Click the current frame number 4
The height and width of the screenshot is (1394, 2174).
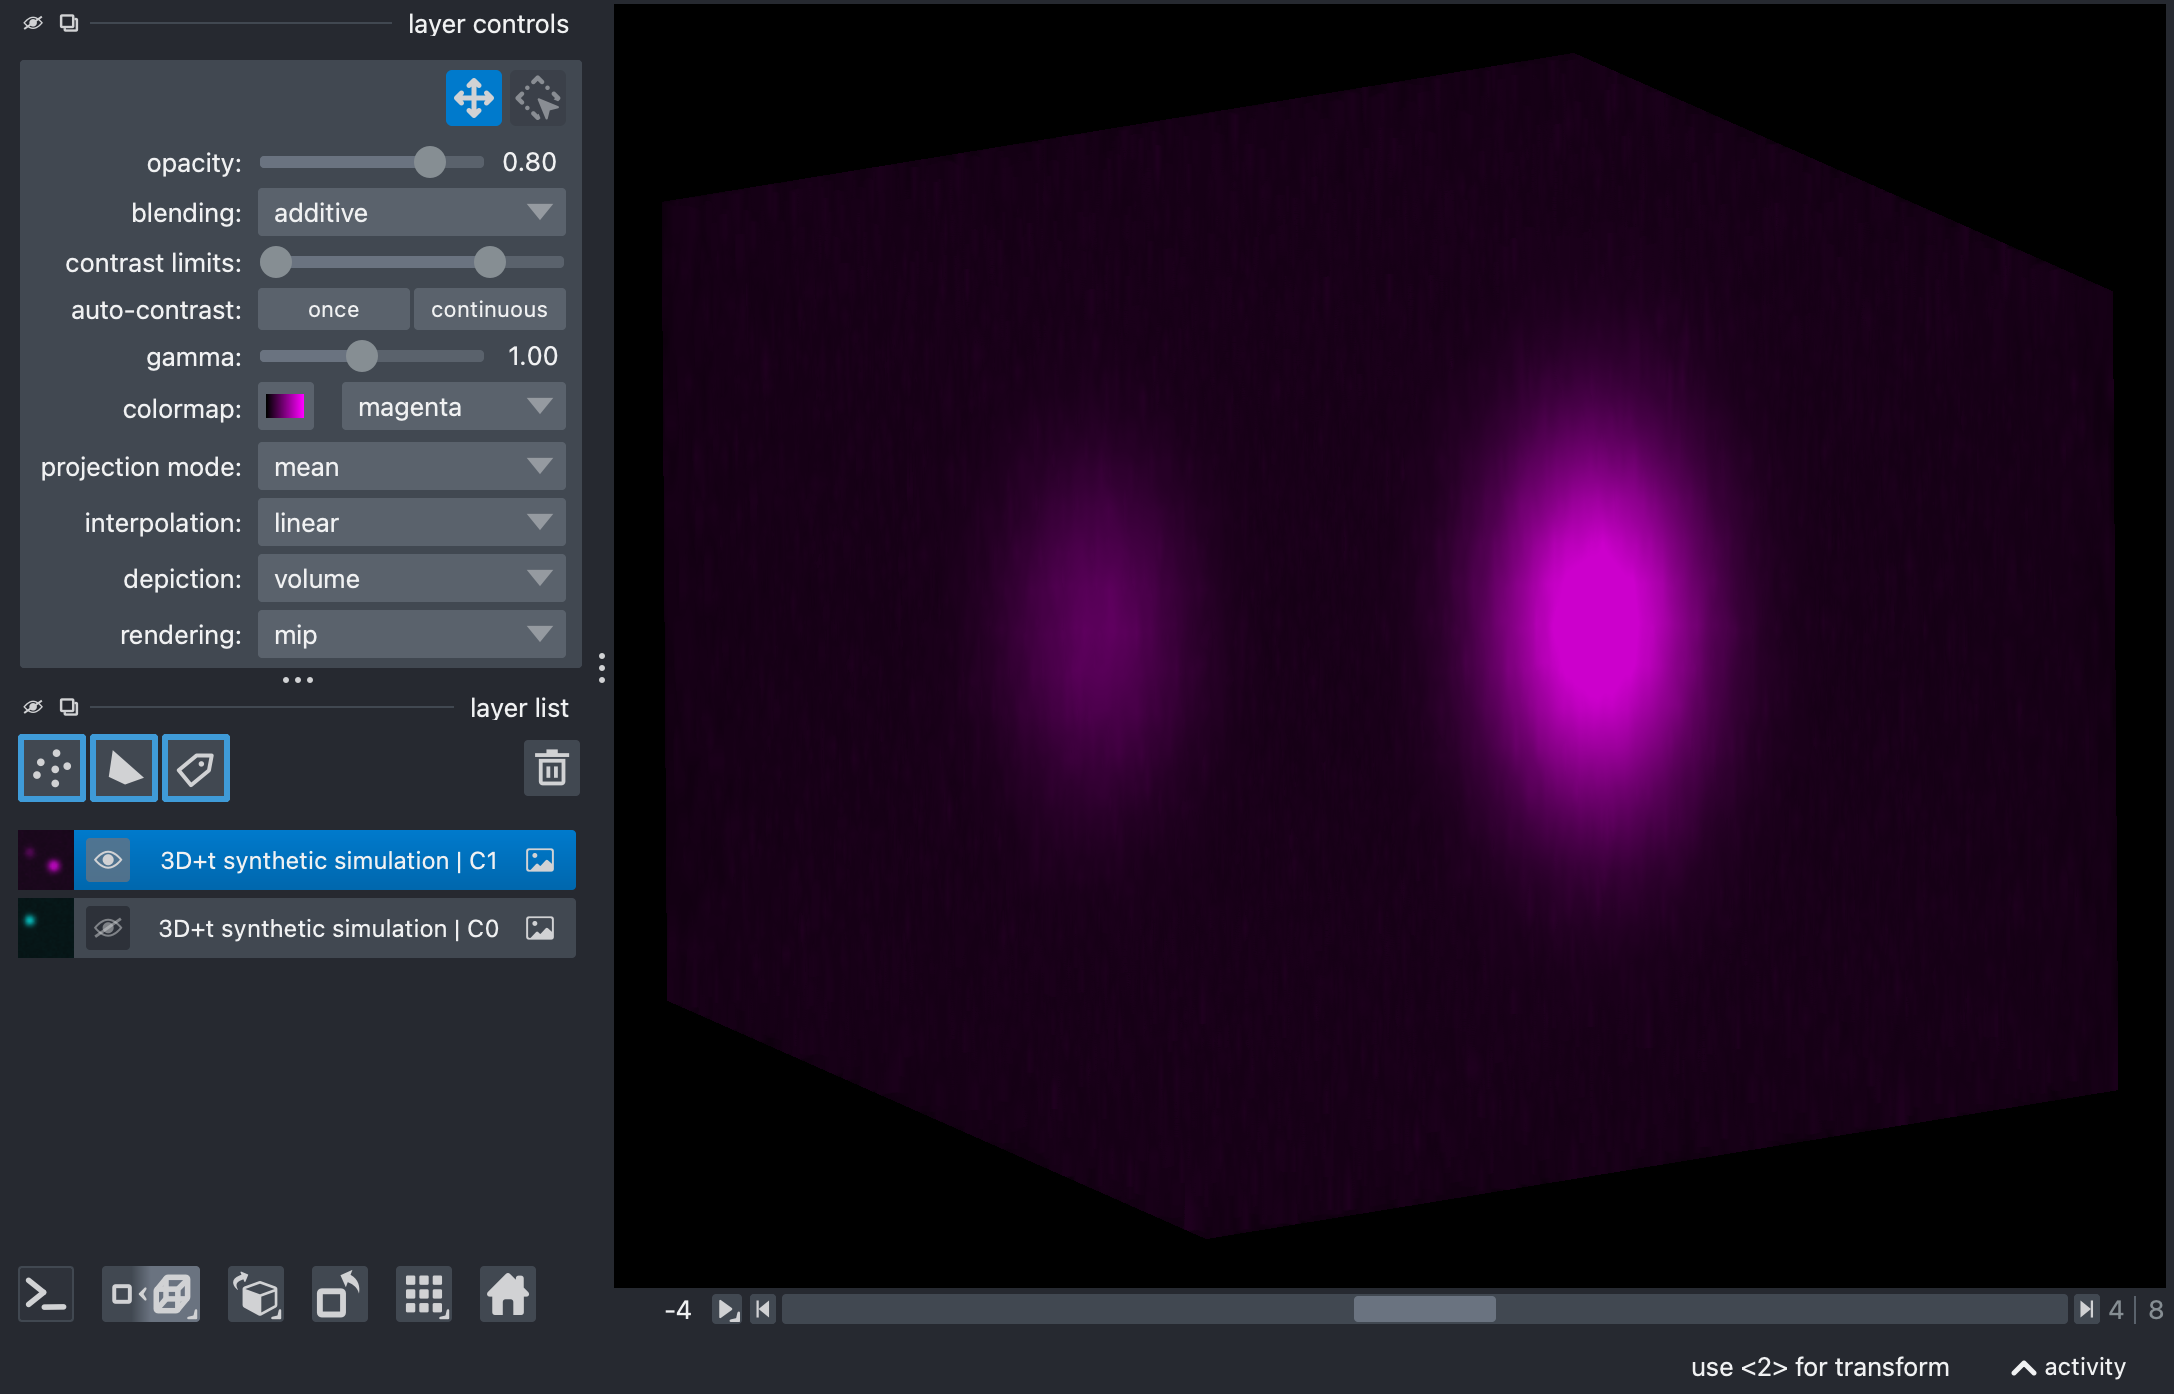2116,1309
